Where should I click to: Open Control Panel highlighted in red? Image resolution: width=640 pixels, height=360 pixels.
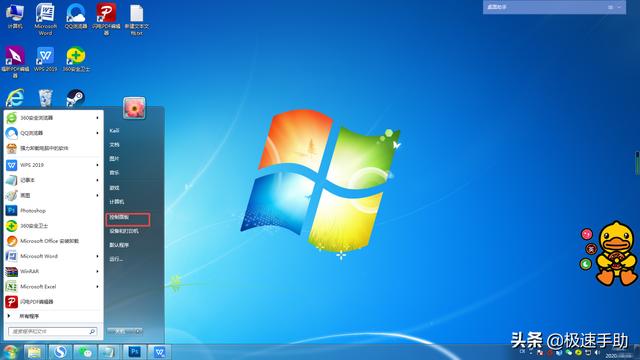(x=128, y=219)
